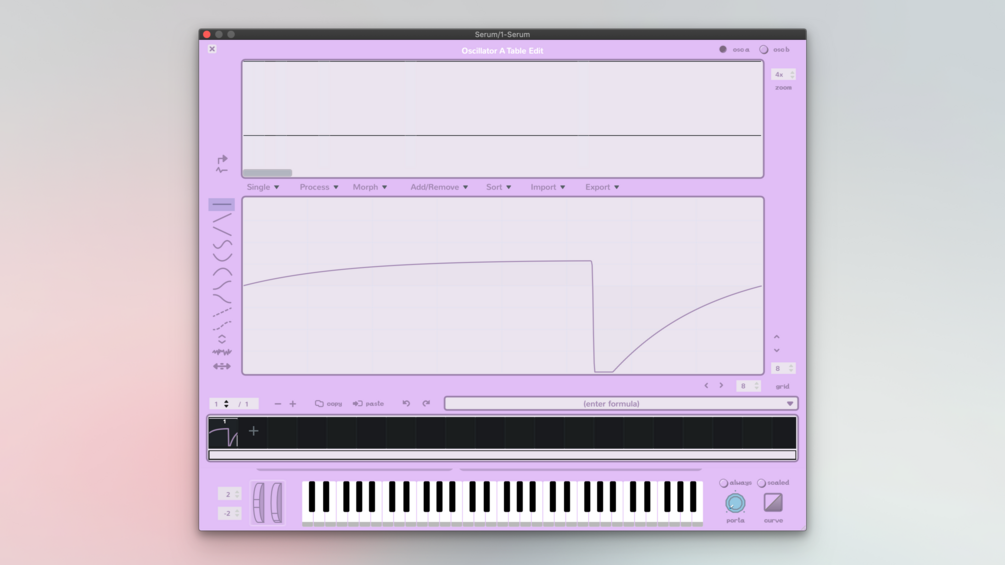Viewport: 1005px width, 565px height.
Task: Open the Process dropdown menu
Action: 319,187
